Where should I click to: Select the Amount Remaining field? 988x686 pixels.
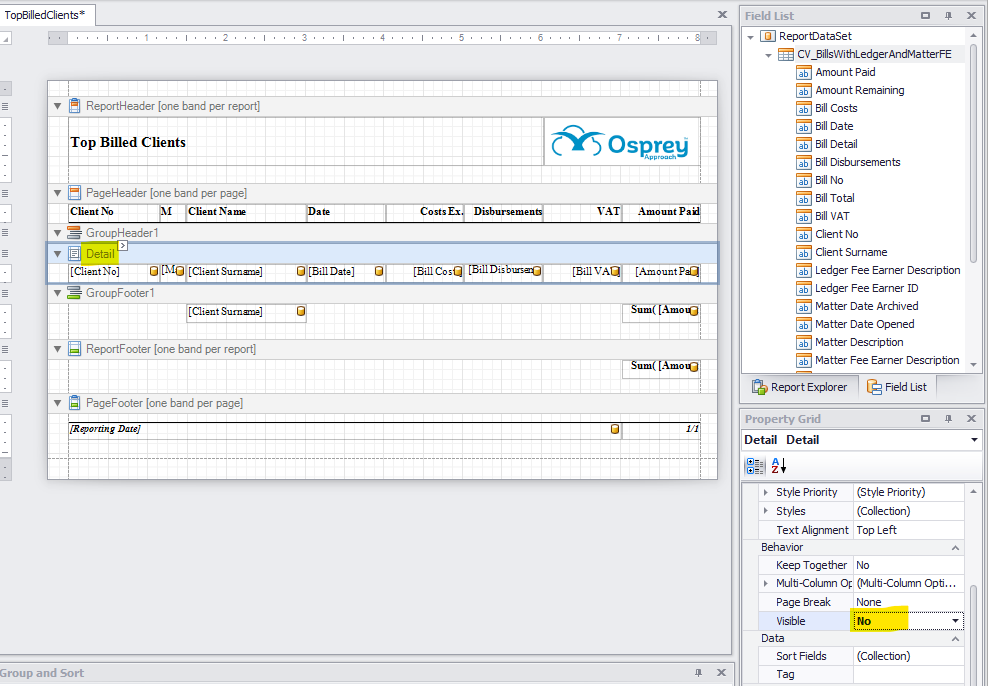click(859, 90)
